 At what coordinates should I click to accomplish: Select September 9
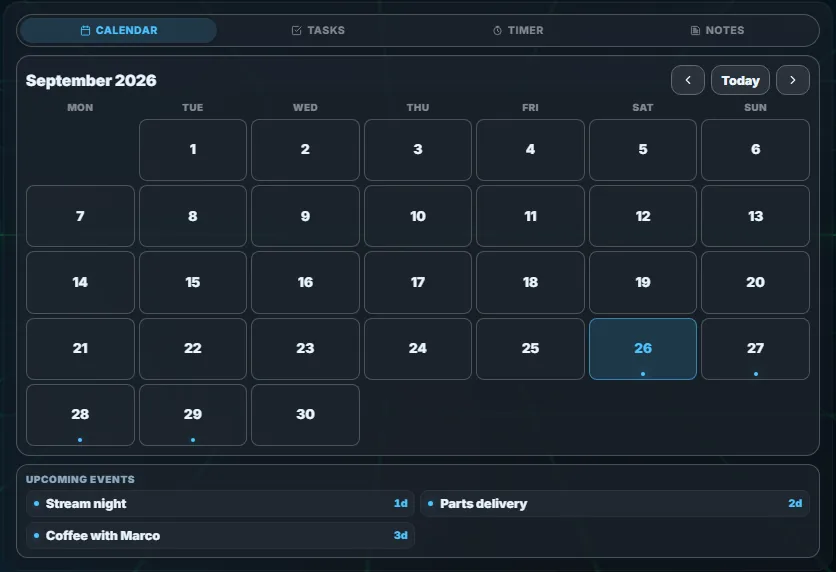click(x=305, y=216)
